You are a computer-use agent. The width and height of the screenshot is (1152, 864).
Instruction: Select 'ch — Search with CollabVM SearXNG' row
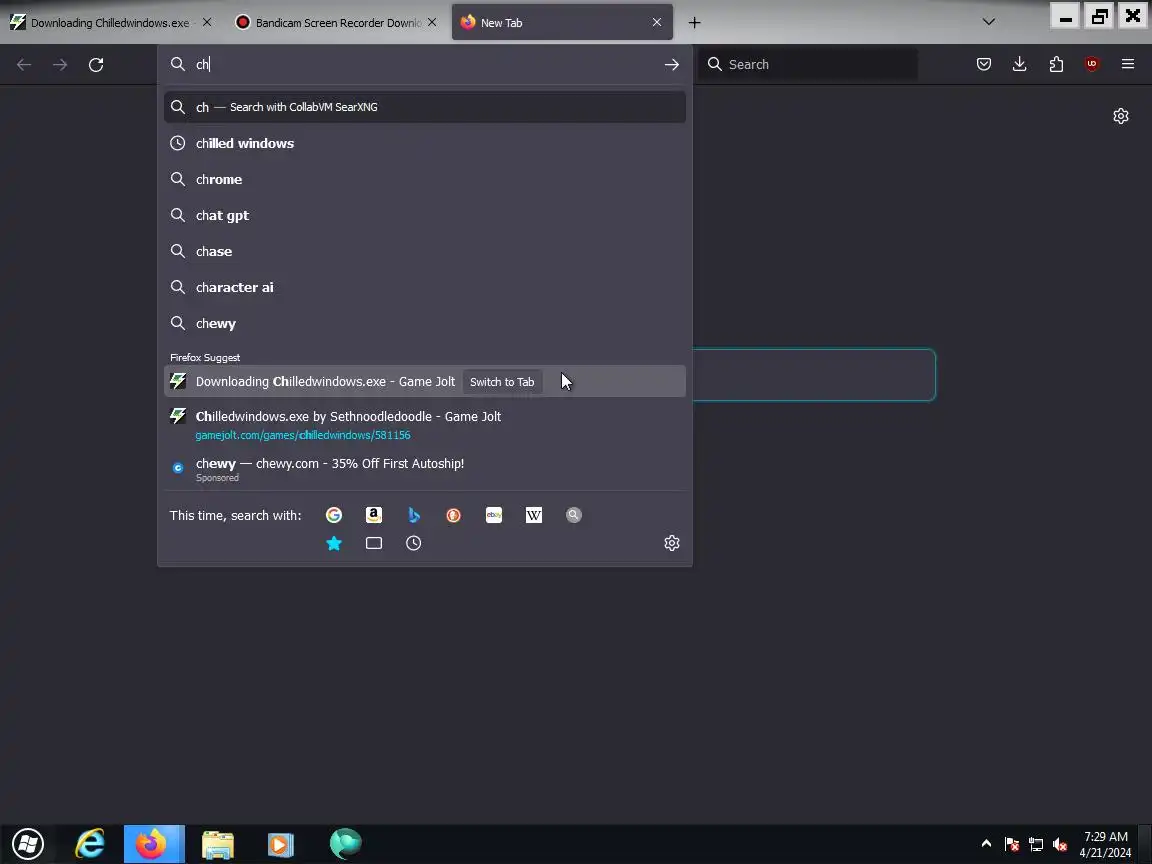(425, 107)
